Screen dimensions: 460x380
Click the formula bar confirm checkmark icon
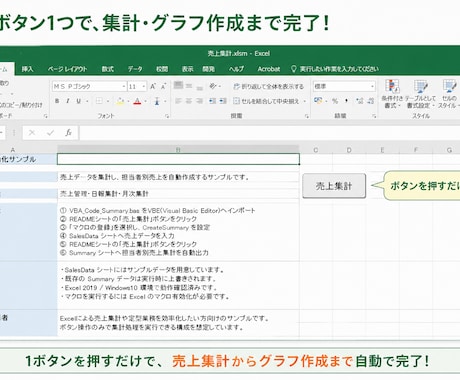click(x=50, y=133)
